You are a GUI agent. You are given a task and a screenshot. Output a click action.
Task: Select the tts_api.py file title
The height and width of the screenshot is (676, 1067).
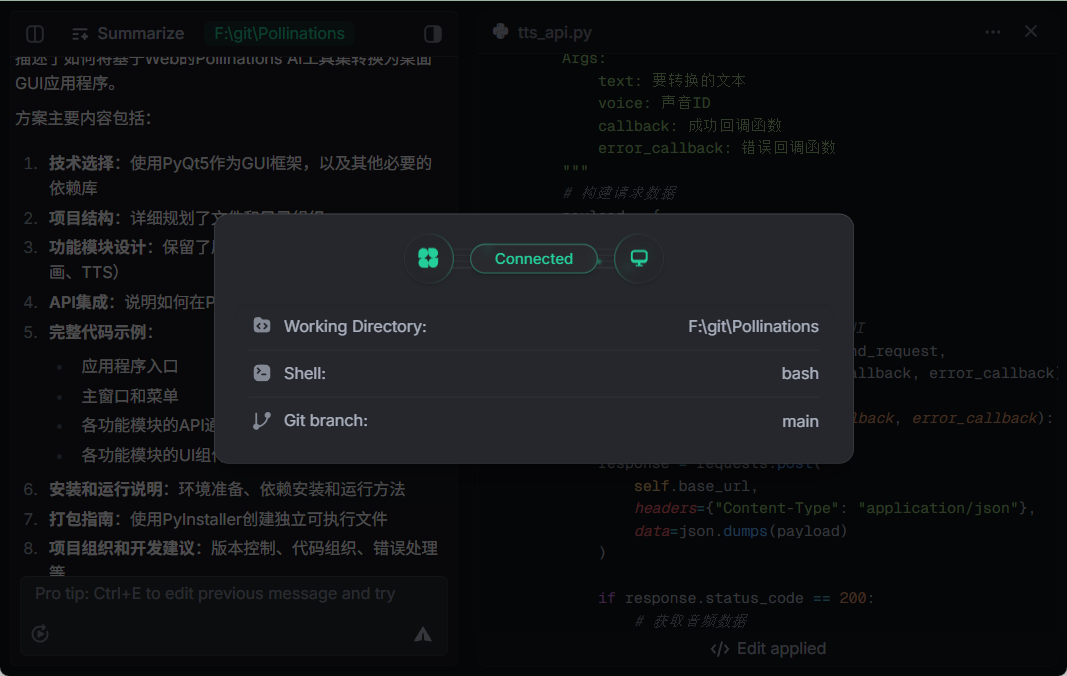pyautogui.click(x=555, y=33)
